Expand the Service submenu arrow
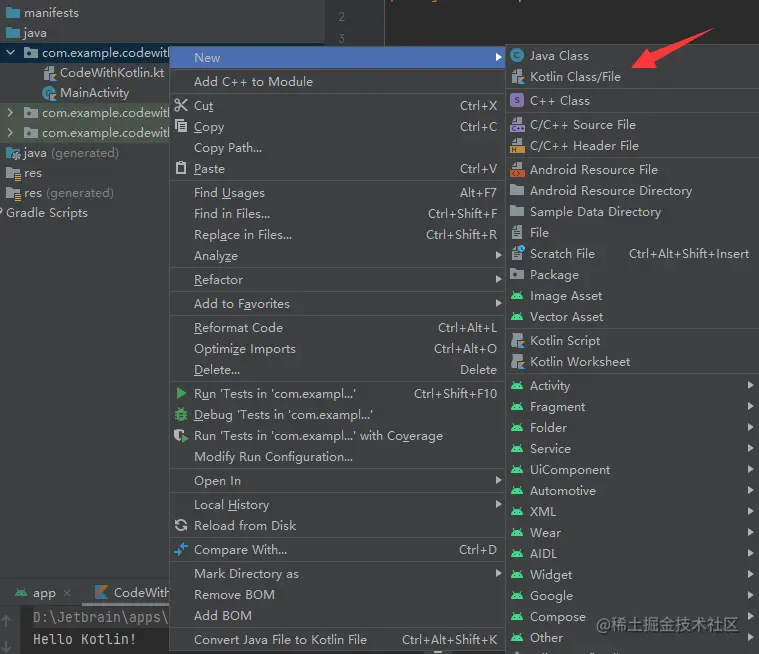Image resolution: width=759 pixels, height=654 pixels. pyautogui.click(x=750, y=448)
